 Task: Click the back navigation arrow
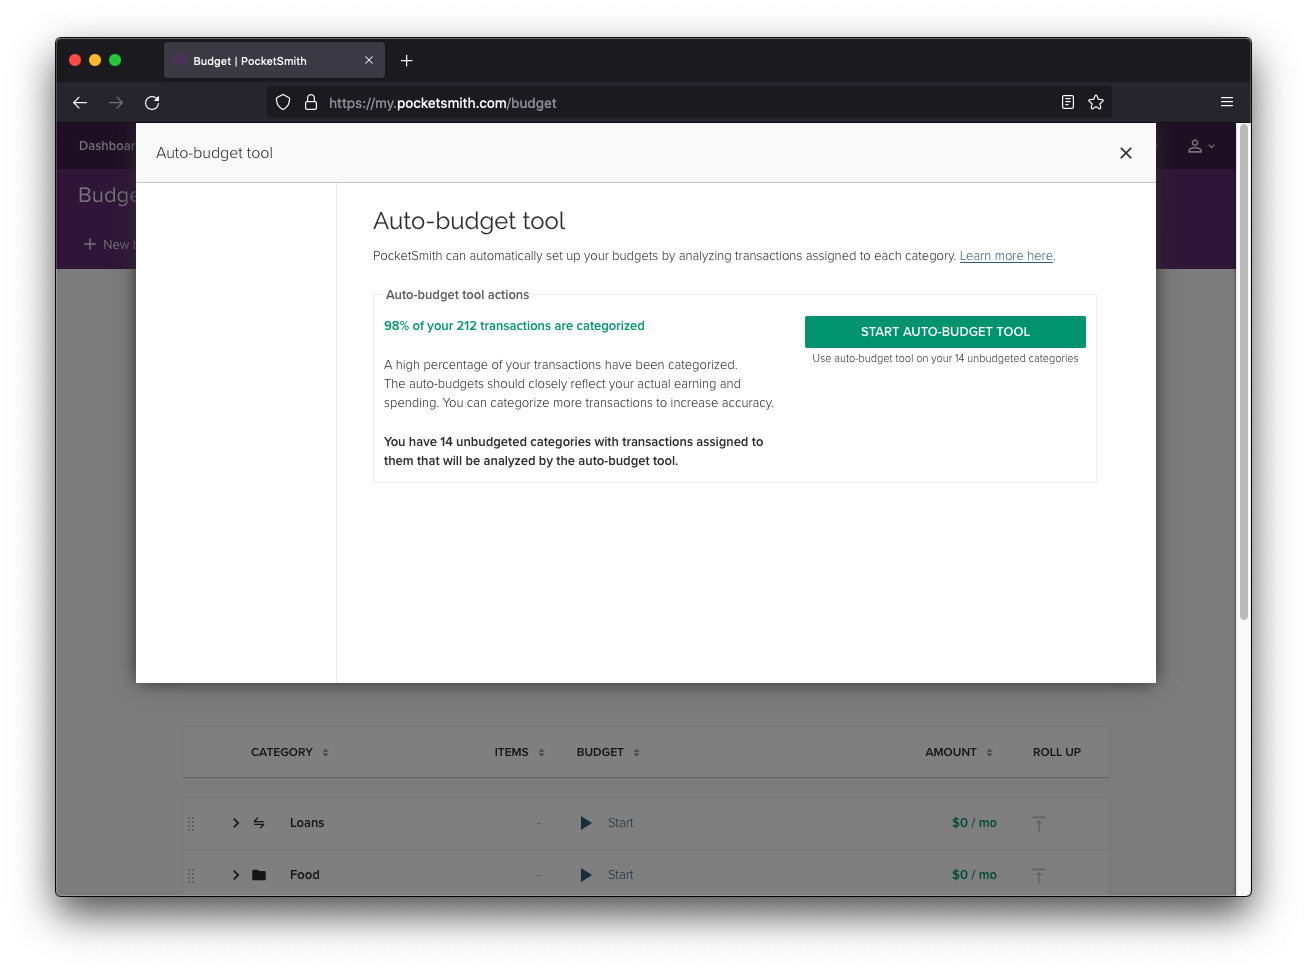coord(80,101)
